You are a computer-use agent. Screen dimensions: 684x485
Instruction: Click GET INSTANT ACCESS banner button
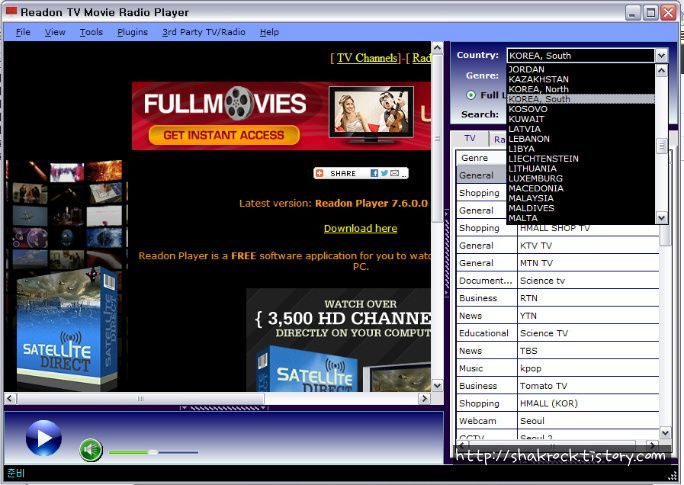pyautogui.click(x=224, y=135)
